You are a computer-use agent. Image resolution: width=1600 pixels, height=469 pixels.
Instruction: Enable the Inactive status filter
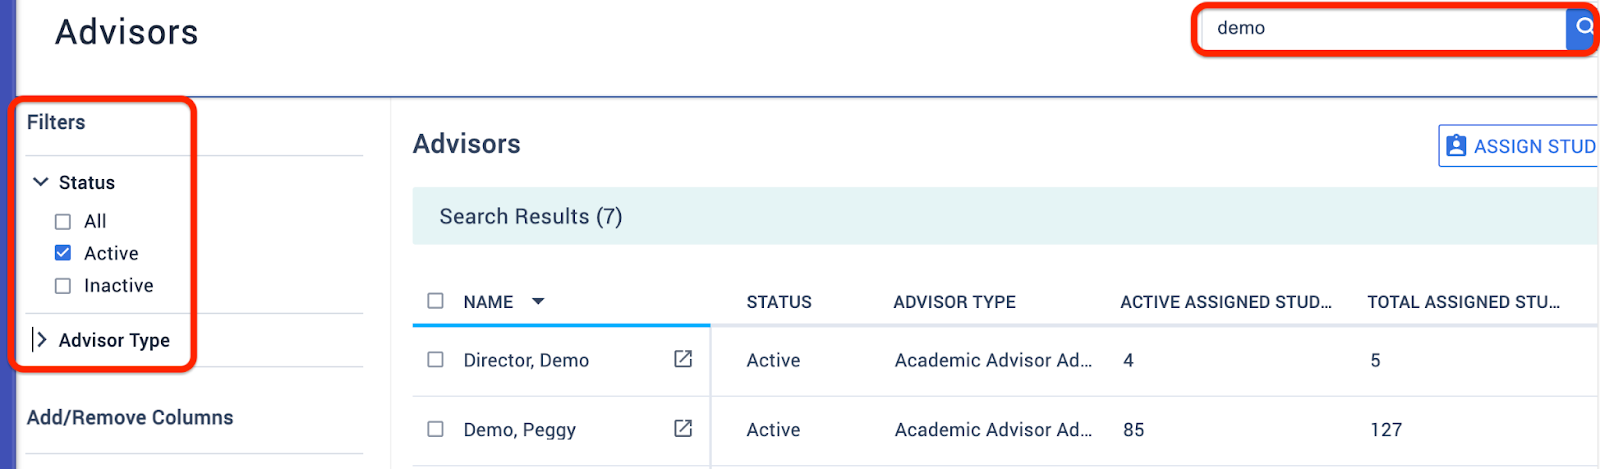coord(63,286)
